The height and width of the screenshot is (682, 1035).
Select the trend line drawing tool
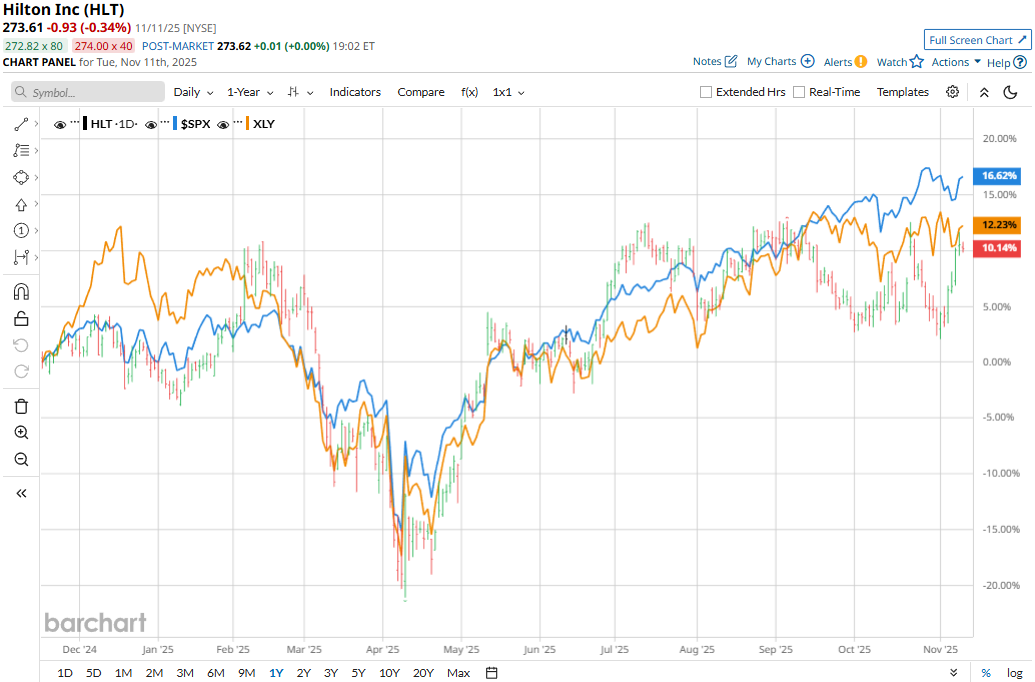[21, 124]
